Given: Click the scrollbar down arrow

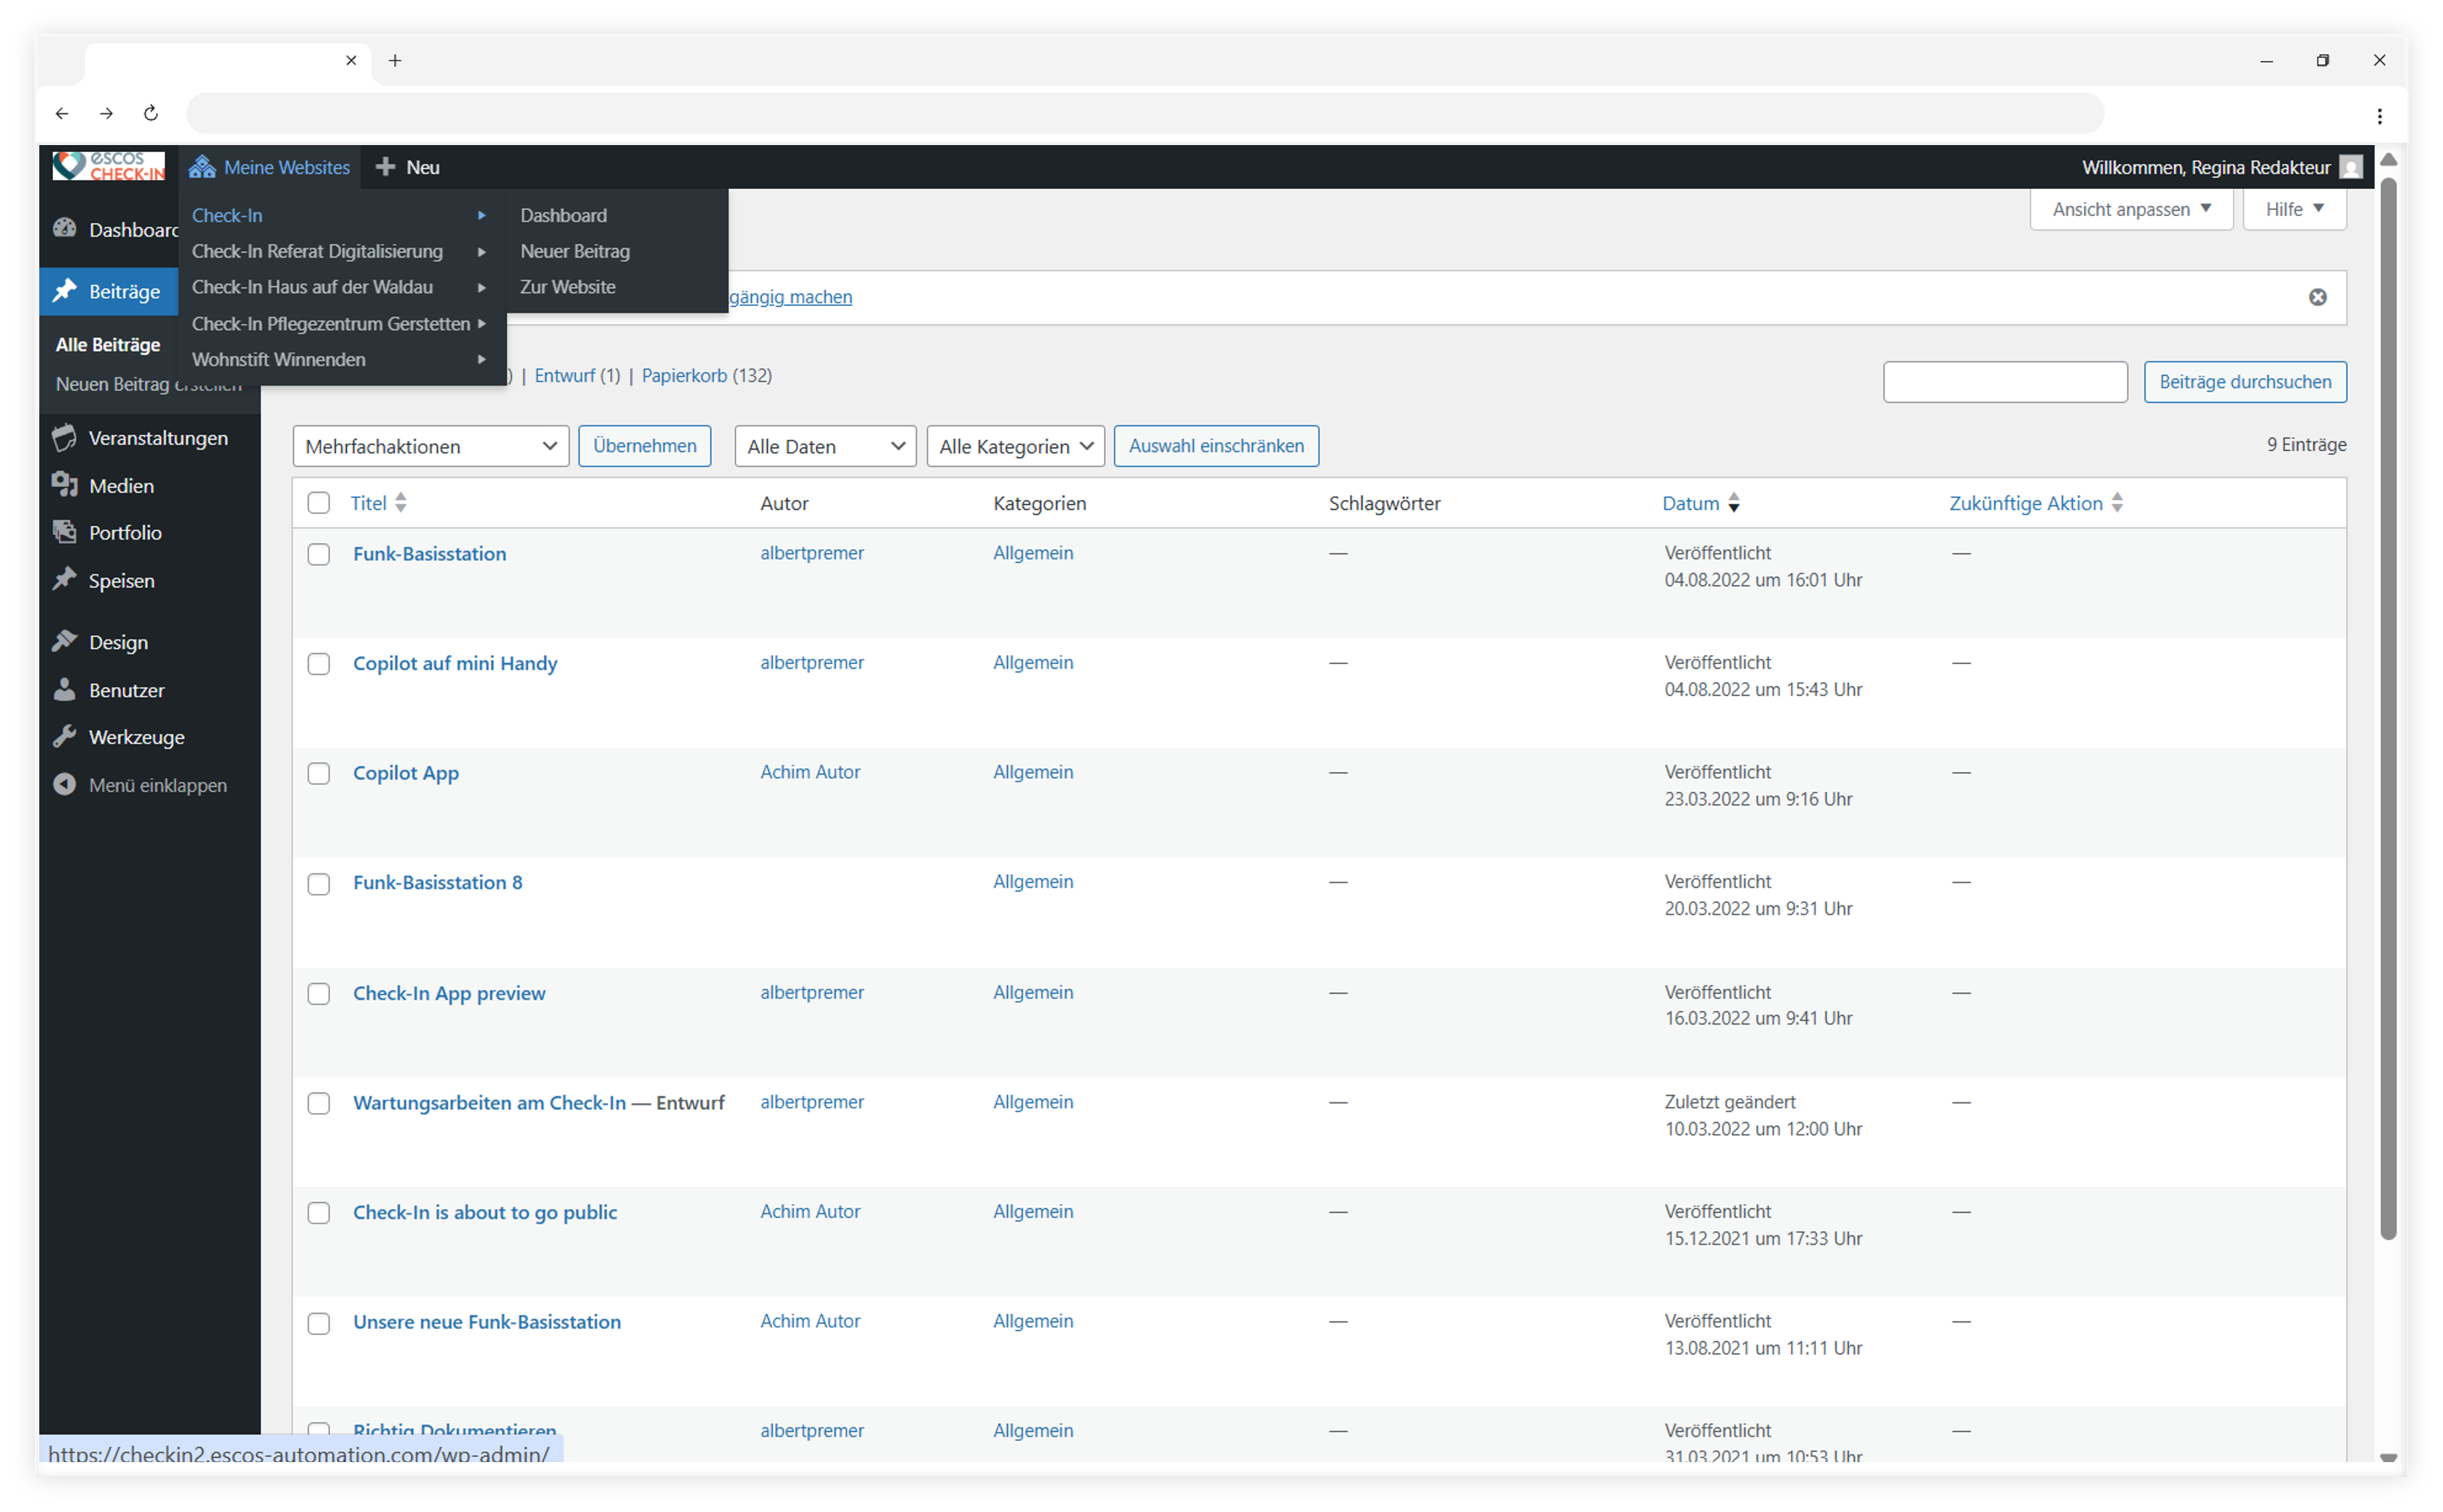Looking at the screenshot, I should [x=2388, y=1457].
